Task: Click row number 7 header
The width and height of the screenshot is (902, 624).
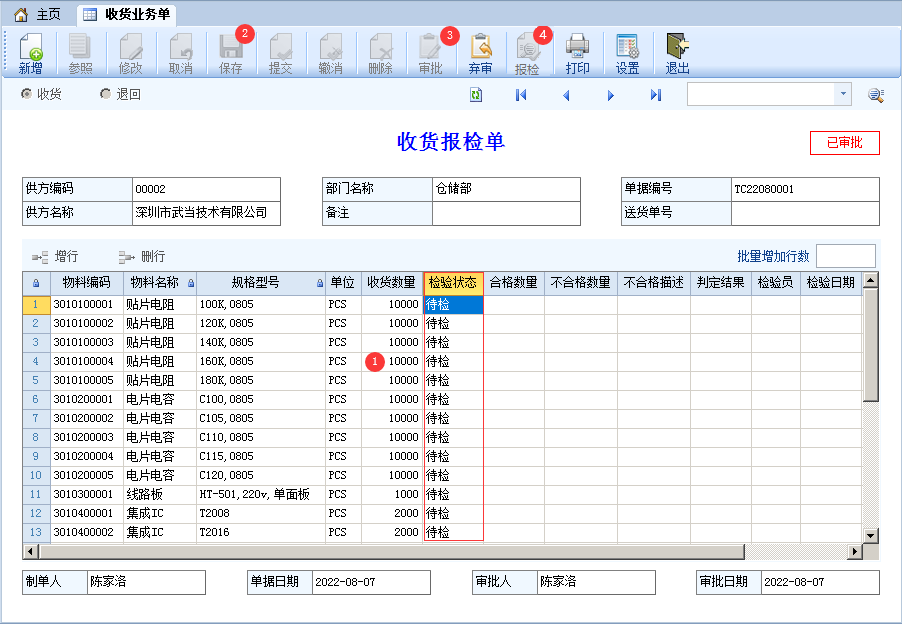Action: click(x=36, y=418)
